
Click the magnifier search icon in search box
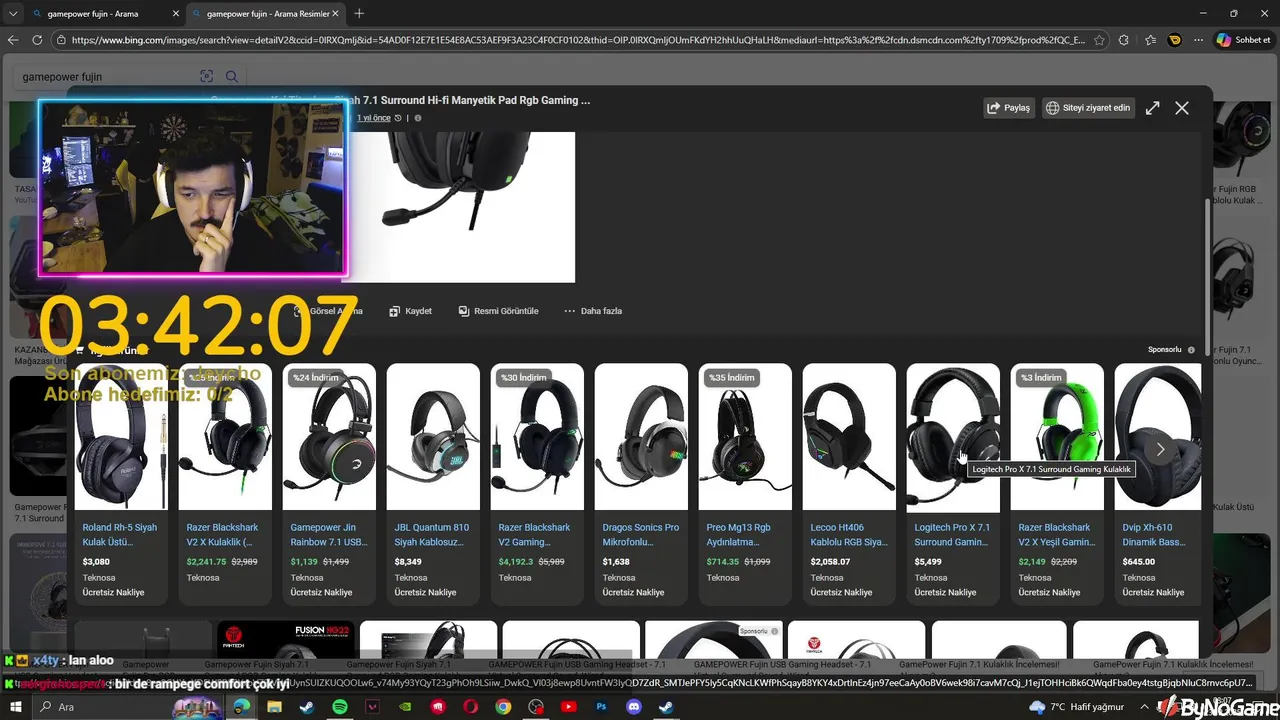tap(232, 77)
